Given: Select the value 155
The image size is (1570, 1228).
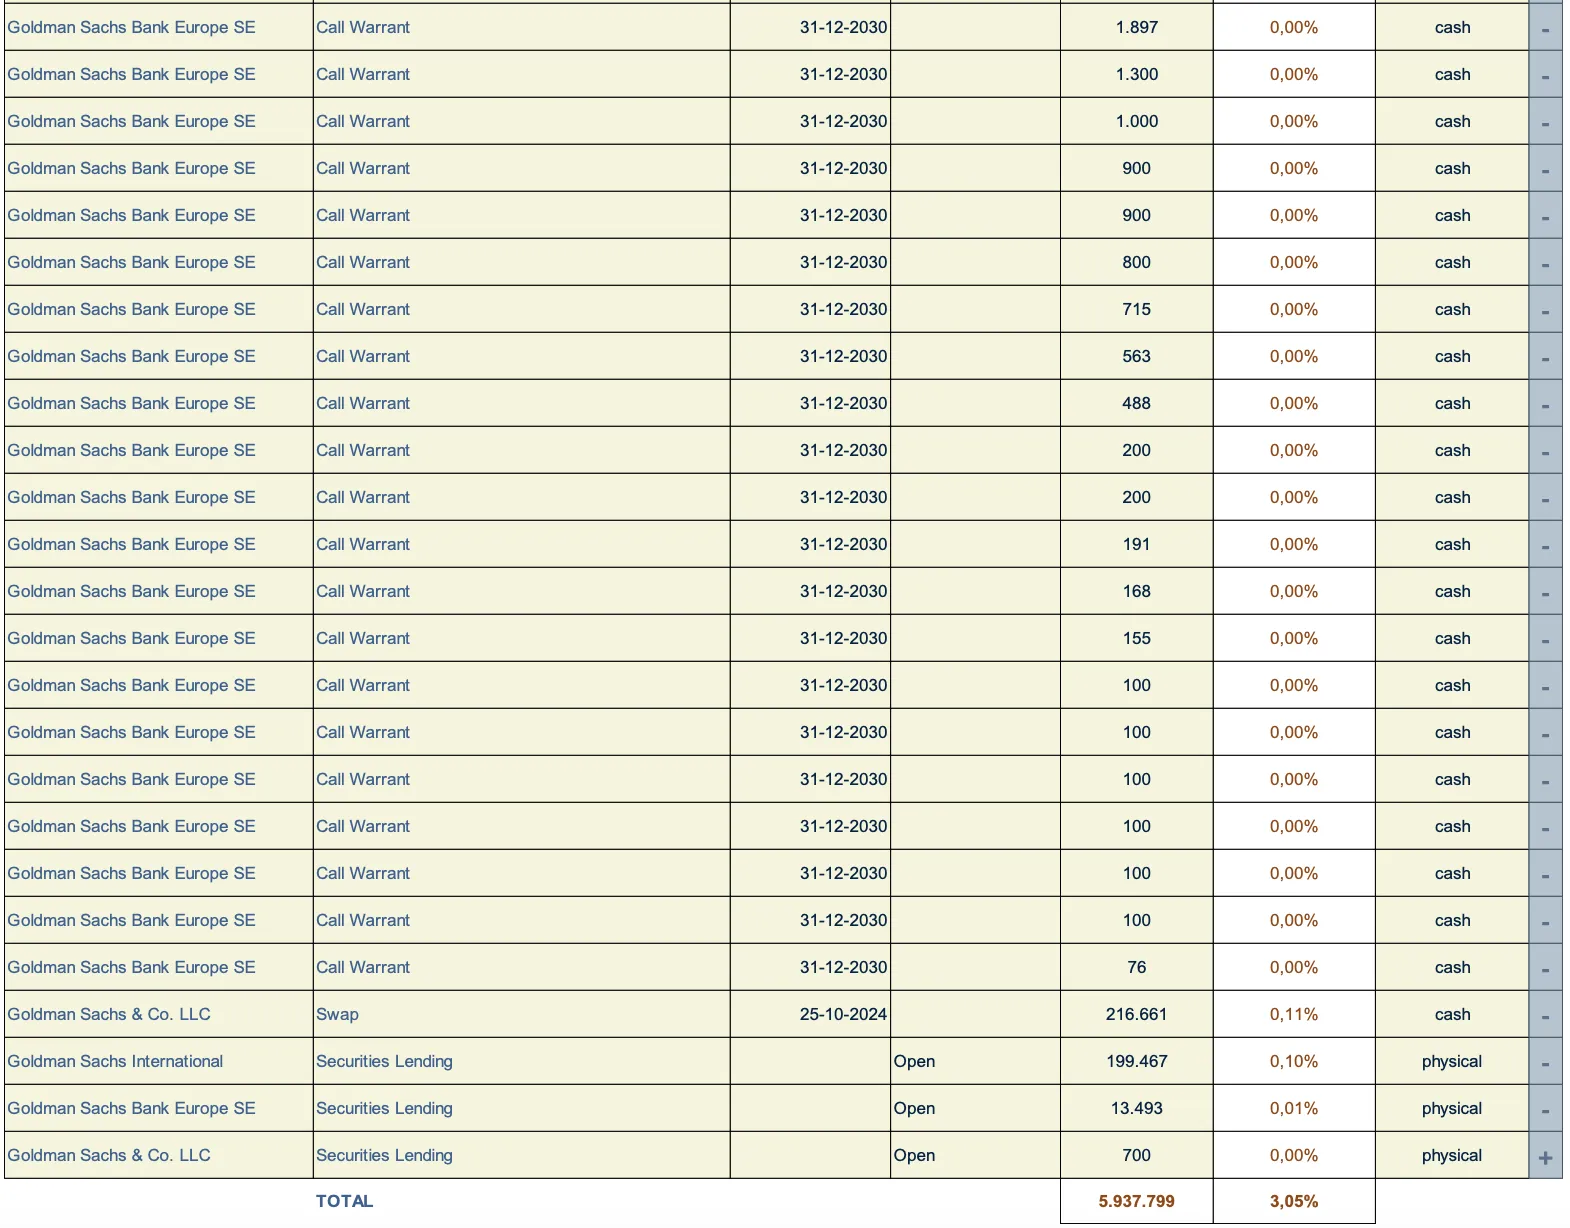Looking at the screenshot, I should pyautogui.click(x=1136, y=638).
